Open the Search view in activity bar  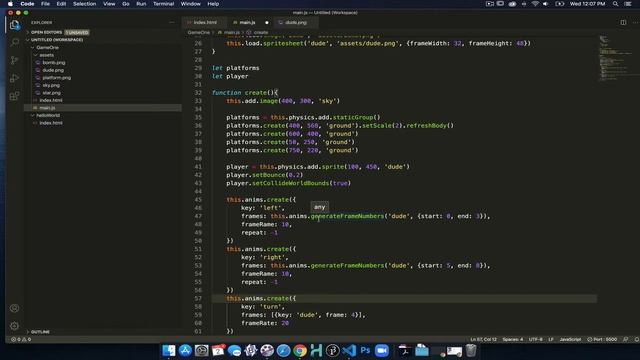pyautogui.click(x=15, y=42)
